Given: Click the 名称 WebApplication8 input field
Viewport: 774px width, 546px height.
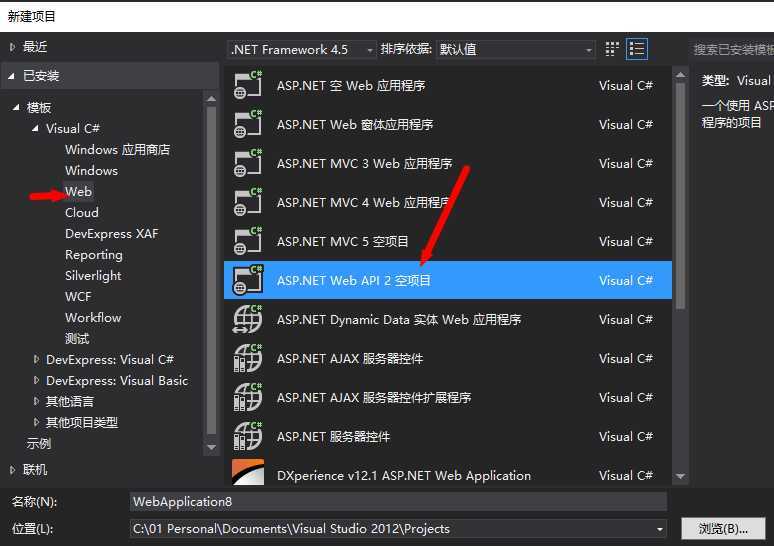Looking at the screenshot, I should pos(398,502).
